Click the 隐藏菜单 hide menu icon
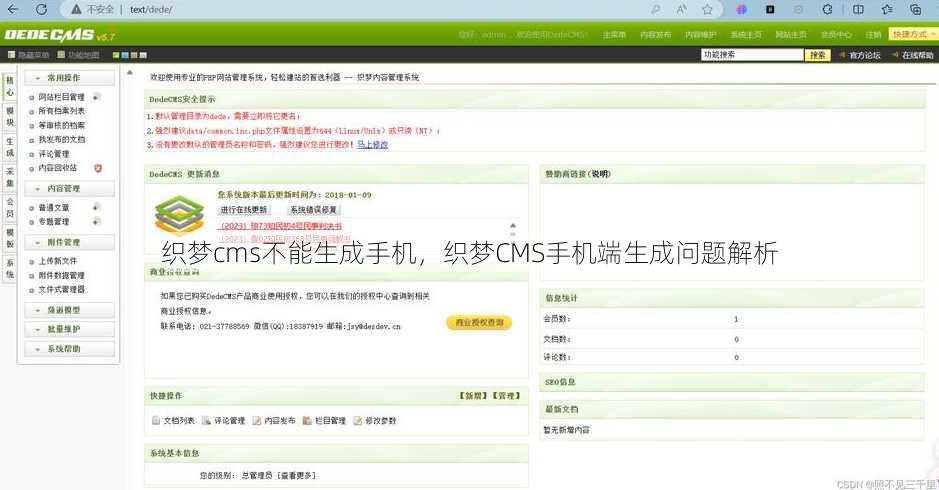Viewport: 939px width, 490px height. coord(11,55)
